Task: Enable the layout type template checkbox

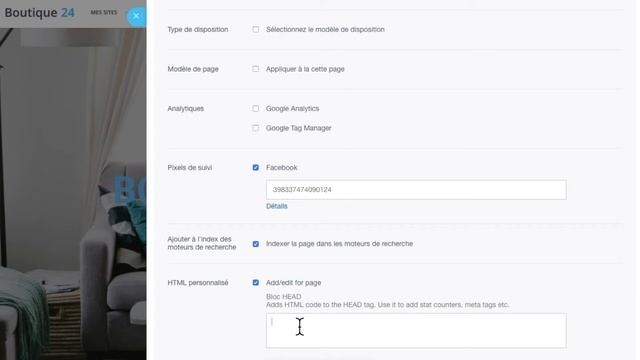Action: [x=256, y=29]
